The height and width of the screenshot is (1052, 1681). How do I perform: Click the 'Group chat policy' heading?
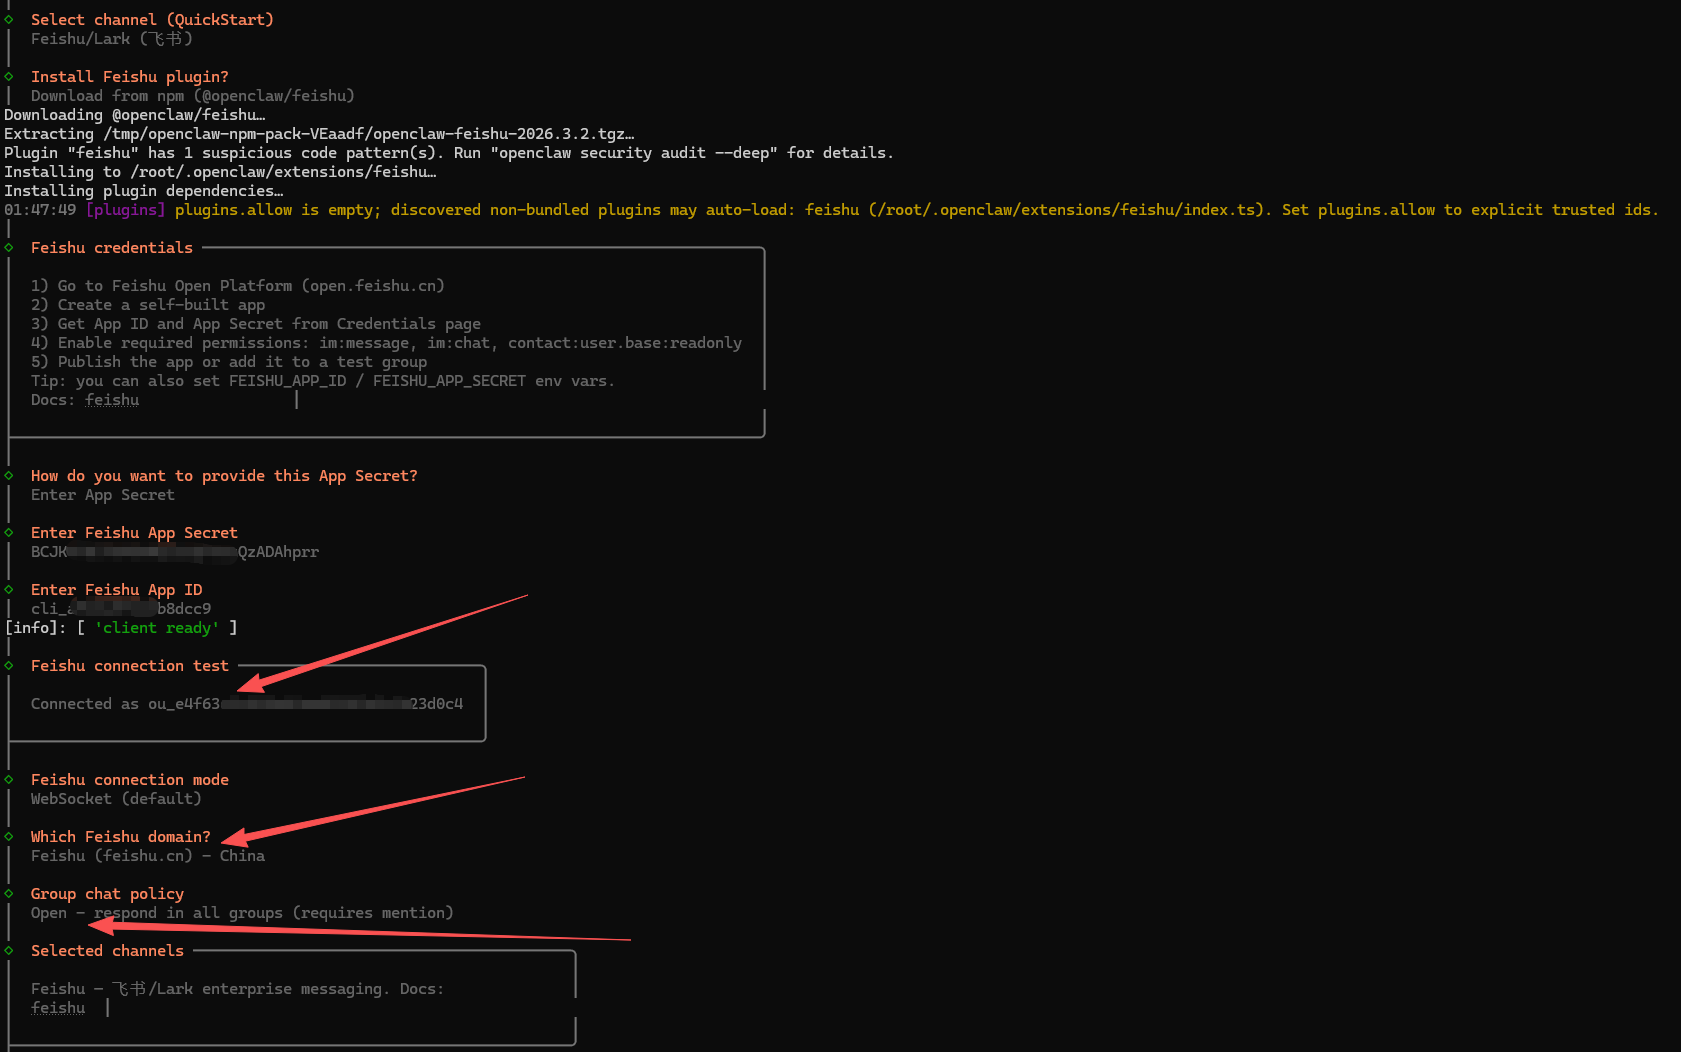pos(107,893)
